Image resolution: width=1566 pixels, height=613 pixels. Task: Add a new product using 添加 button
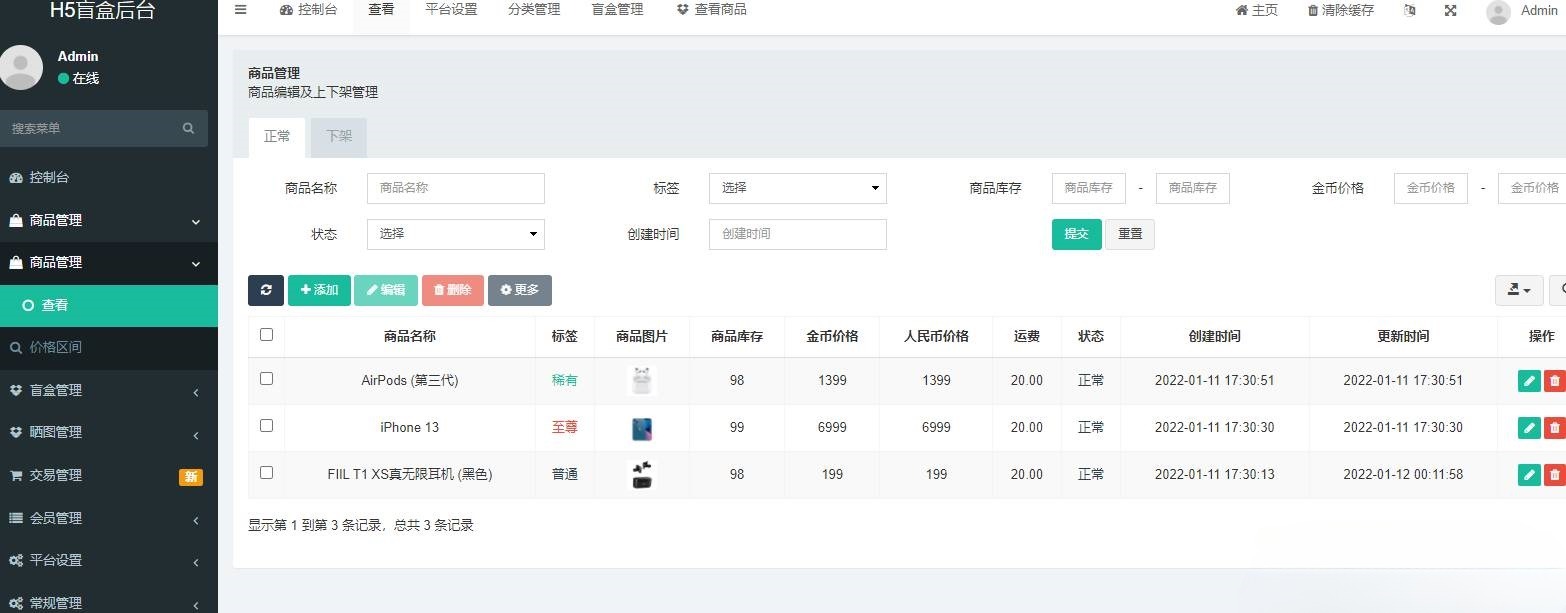coord(319,290)
